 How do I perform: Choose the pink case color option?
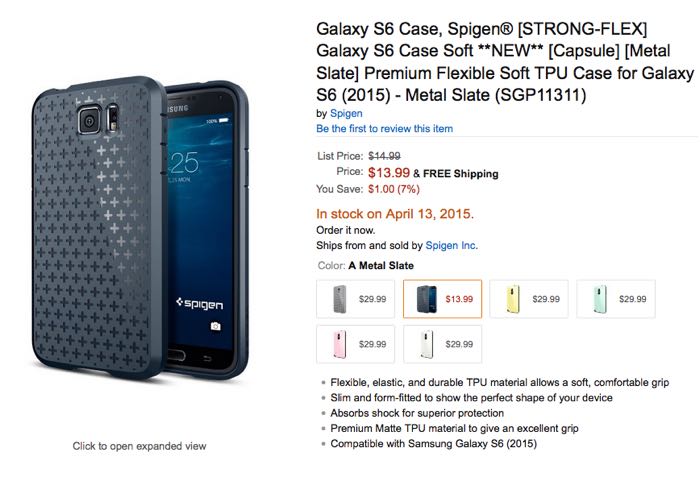359,343
